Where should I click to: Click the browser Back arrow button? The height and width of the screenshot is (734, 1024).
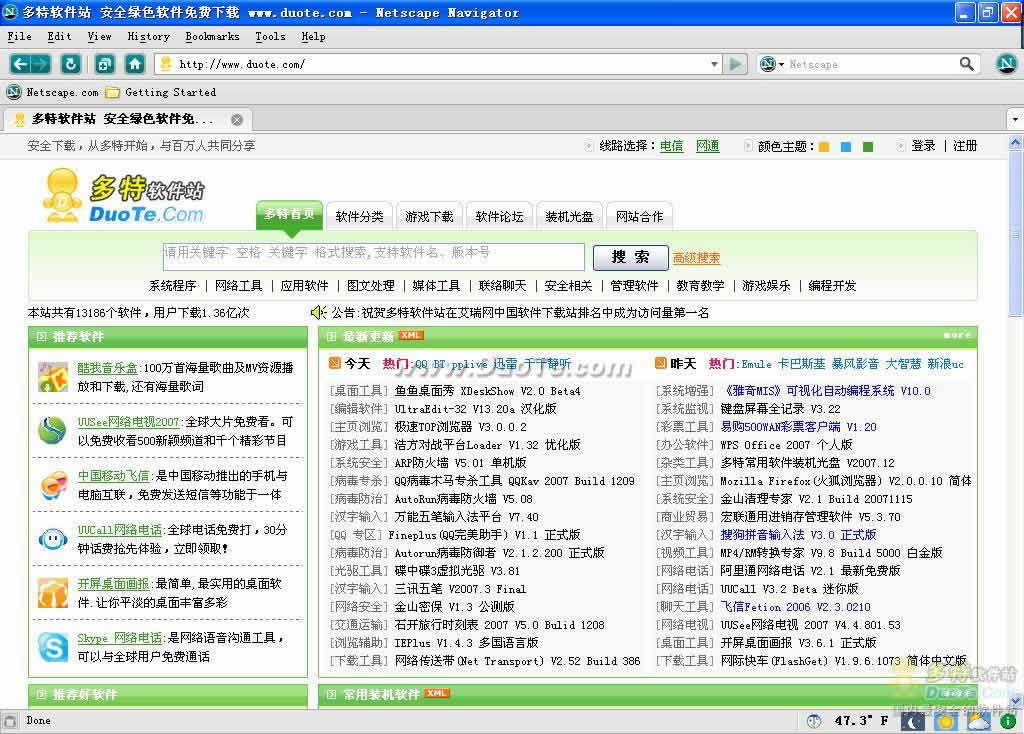tap(20, 64)
